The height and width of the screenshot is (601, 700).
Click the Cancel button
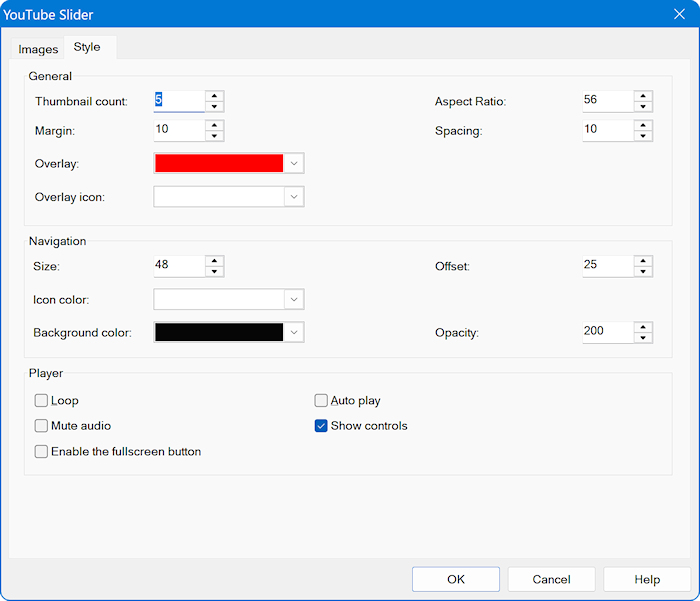[x=551, y=579]
